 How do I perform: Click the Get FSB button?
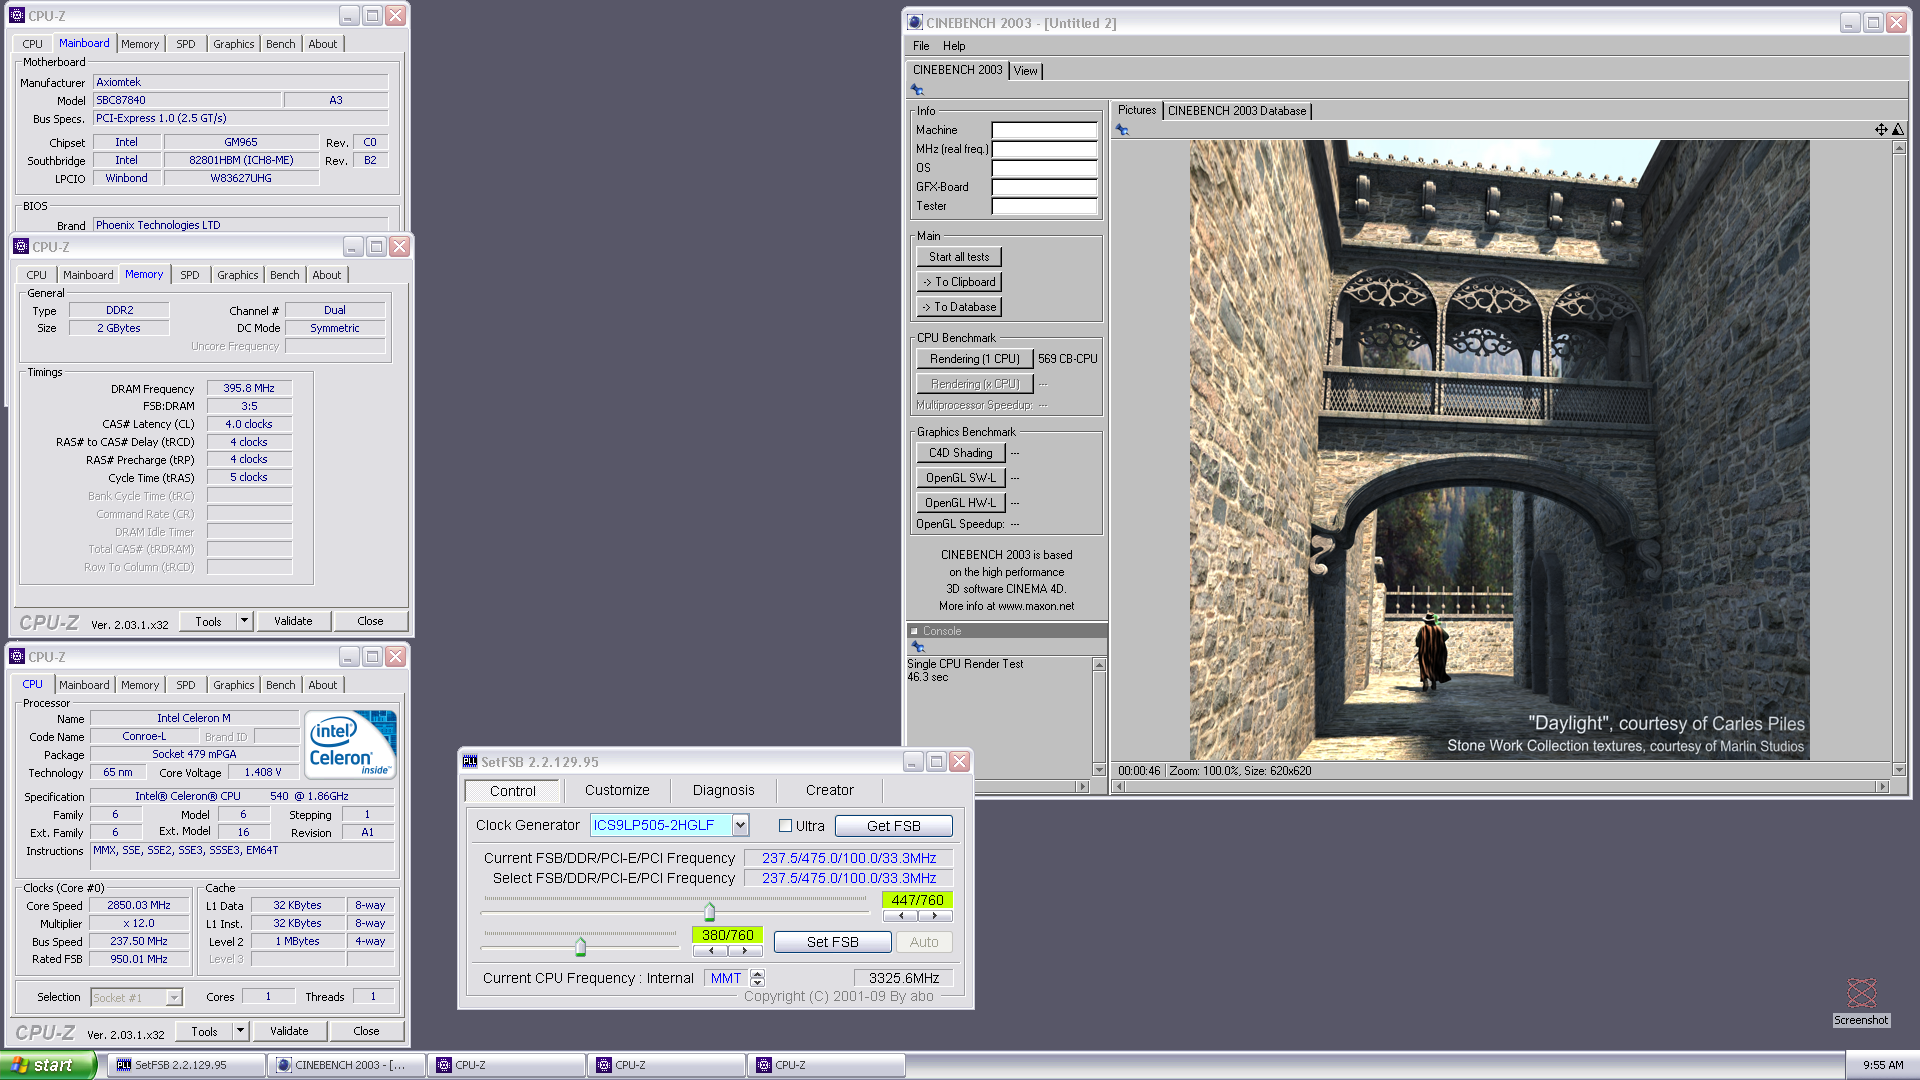[x=894, y=826]
